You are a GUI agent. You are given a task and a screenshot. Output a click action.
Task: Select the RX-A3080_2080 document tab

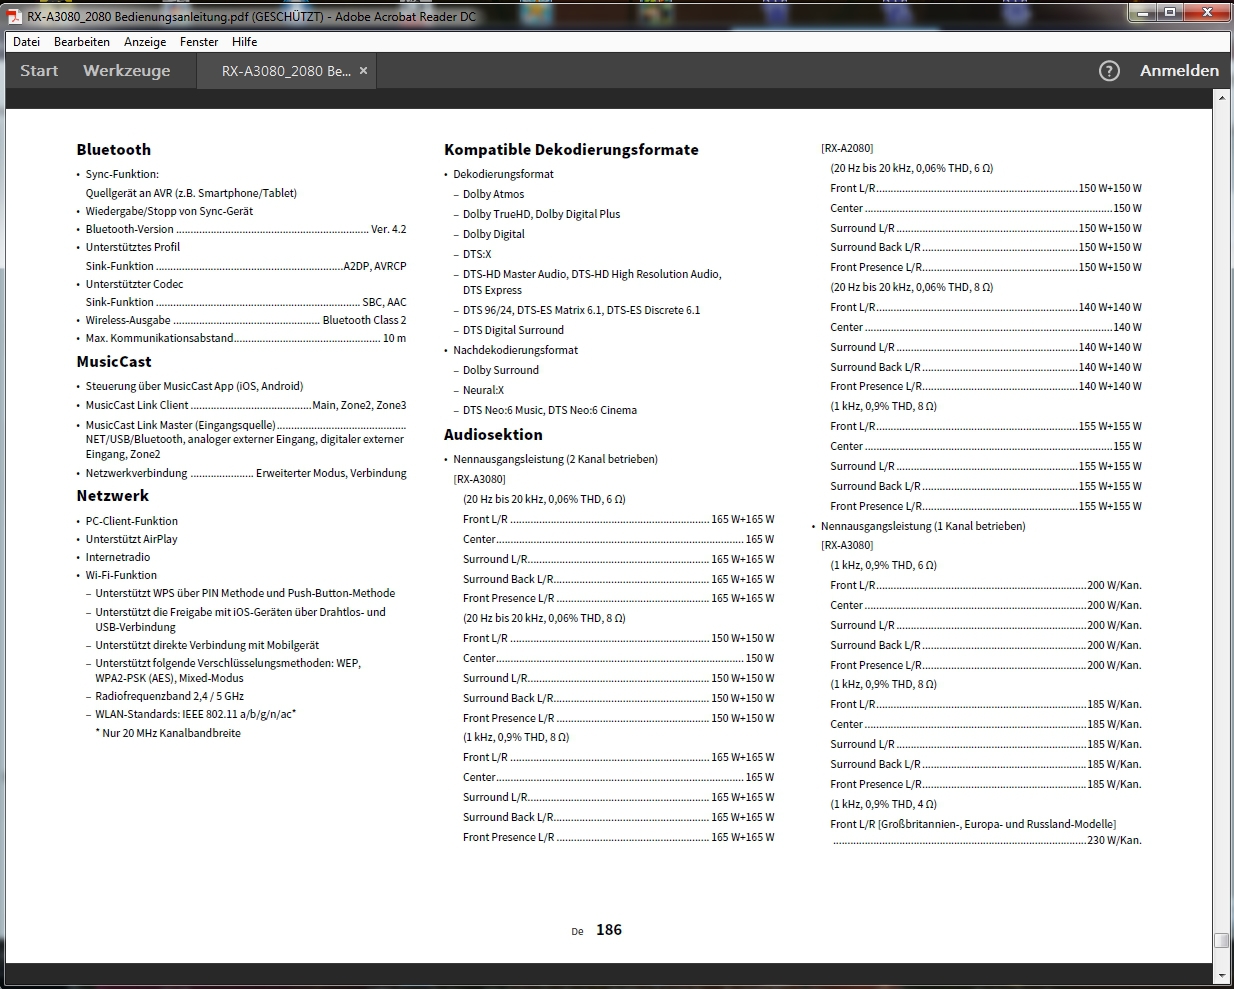[286, 71]
